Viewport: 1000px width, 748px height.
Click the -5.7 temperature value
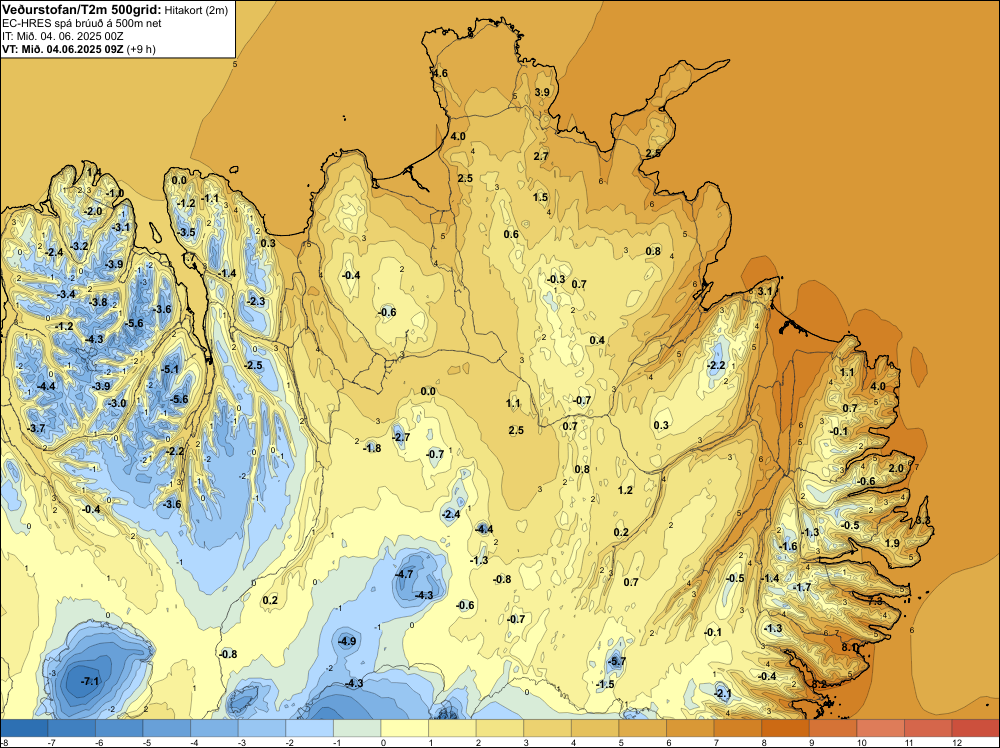coord(617,661)
